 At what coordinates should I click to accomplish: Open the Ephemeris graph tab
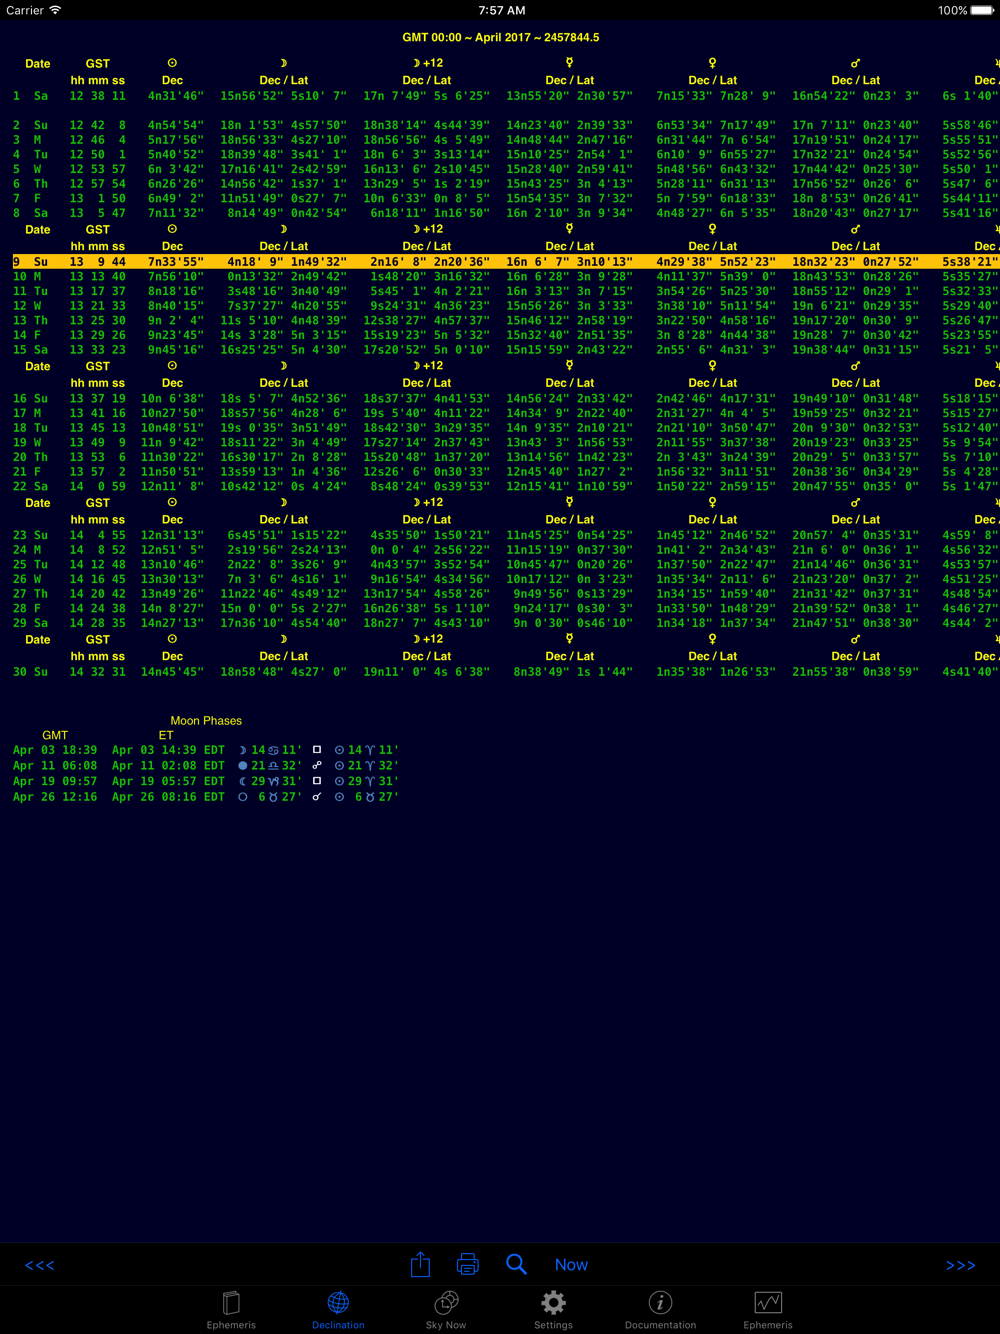click(768, 1309)
